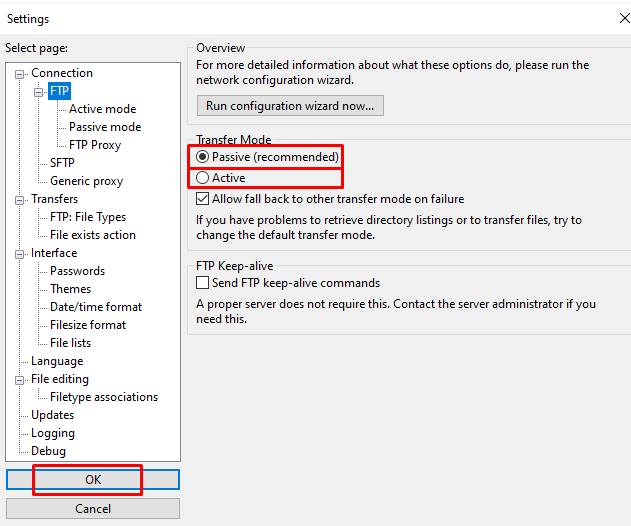
Task: Select the SFTP page
Action: pyautogui.click(x=62, y=163)
